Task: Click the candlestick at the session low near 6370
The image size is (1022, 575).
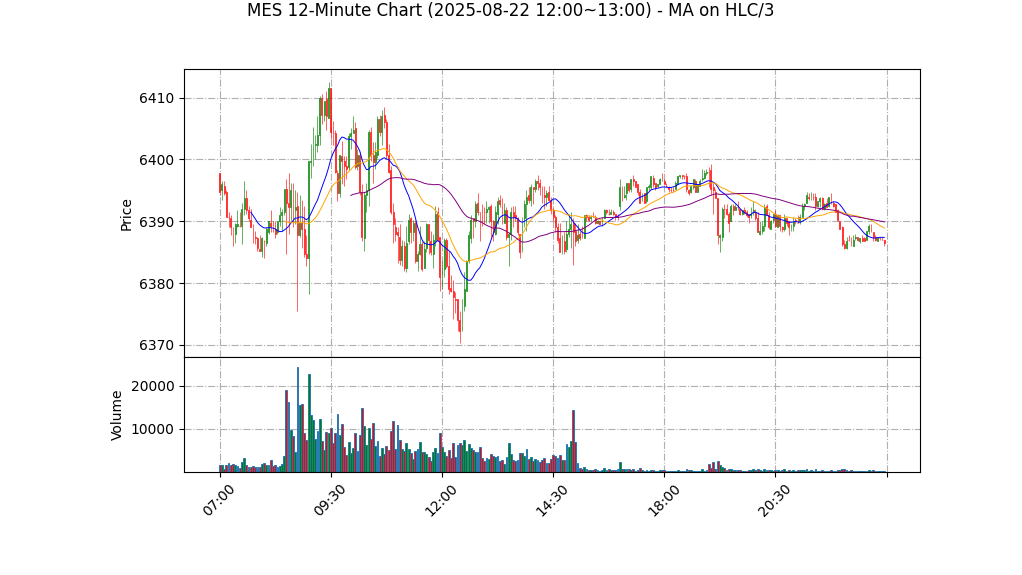Action: click(460, 328)
